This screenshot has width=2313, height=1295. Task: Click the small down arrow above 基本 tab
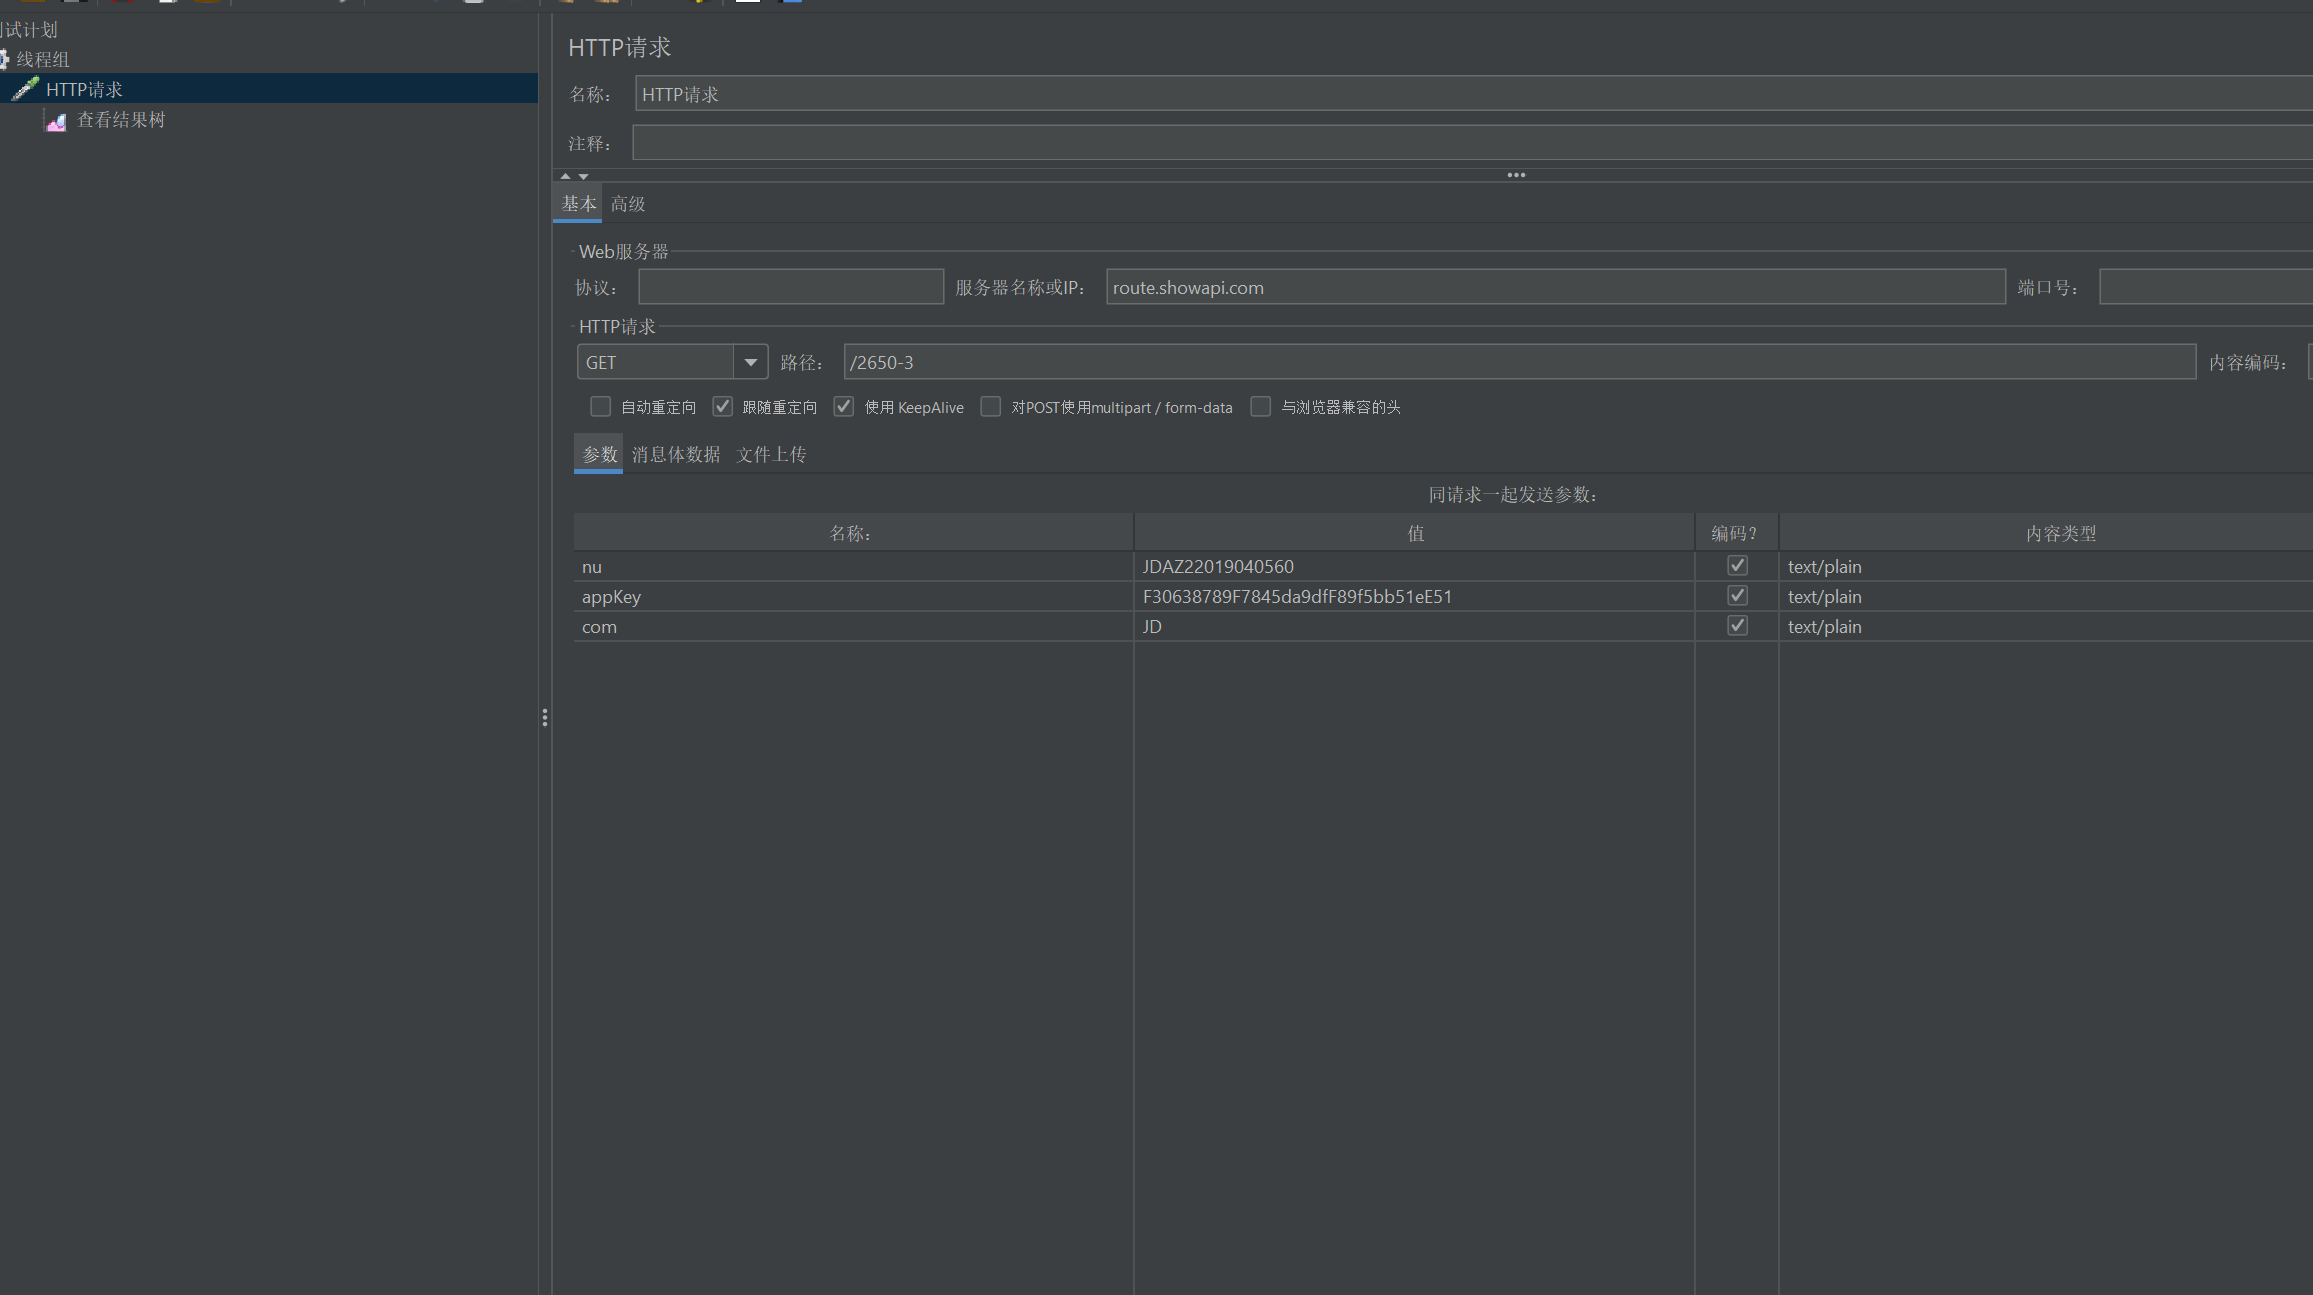(584, 176)
